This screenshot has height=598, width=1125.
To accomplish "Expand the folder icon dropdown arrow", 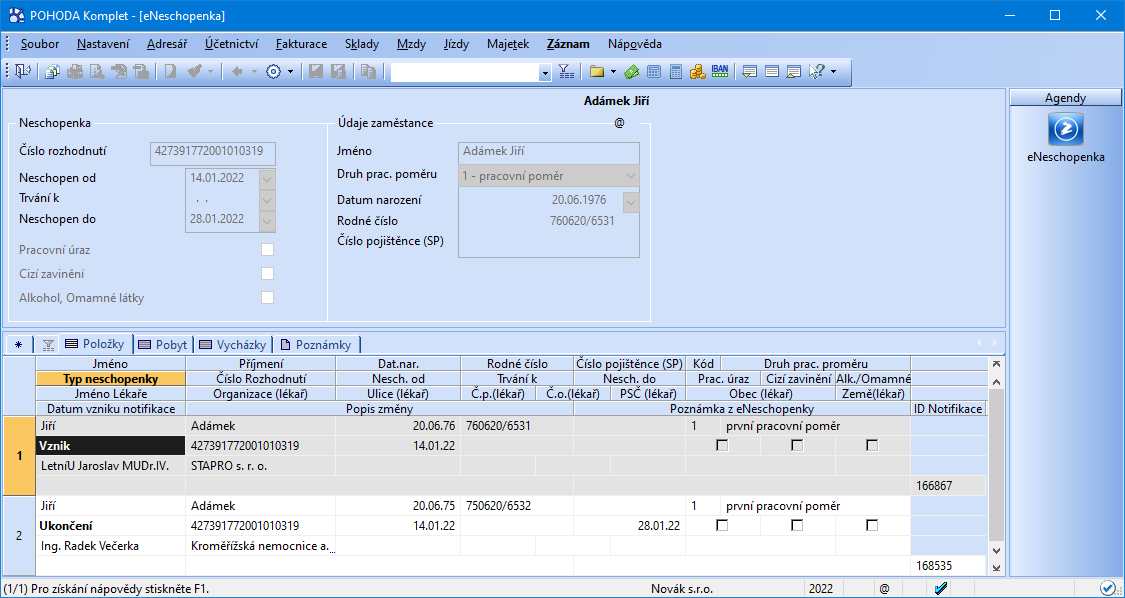I will coord(613,71).
